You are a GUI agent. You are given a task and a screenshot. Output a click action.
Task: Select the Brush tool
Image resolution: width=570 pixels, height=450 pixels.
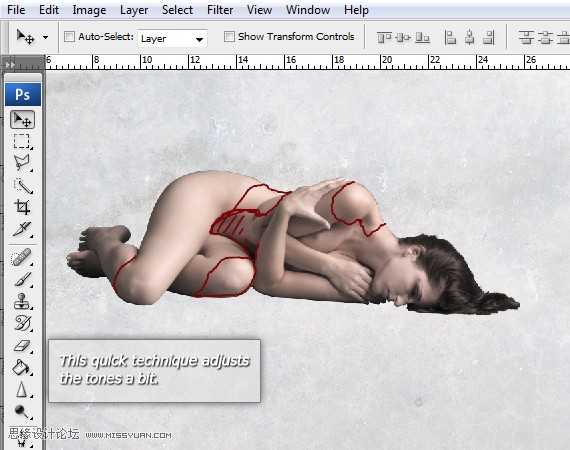click(x=23, y=280)
